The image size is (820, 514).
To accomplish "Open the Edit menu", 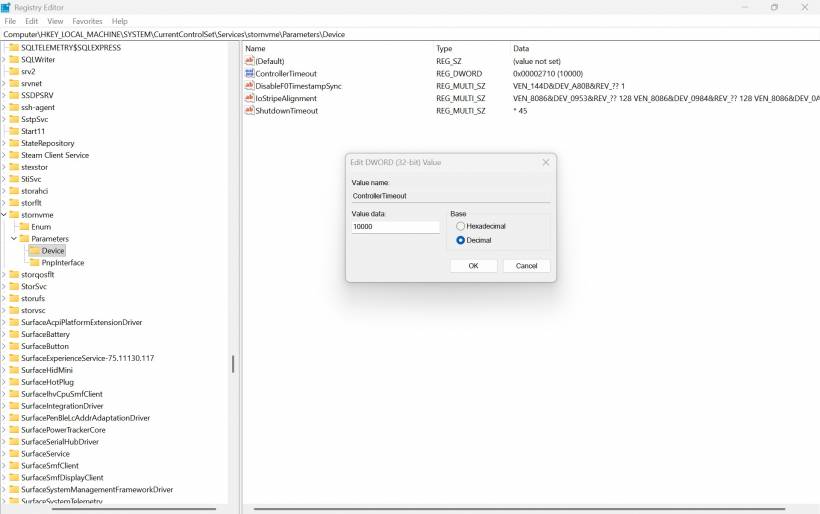I will coord(32,21).
